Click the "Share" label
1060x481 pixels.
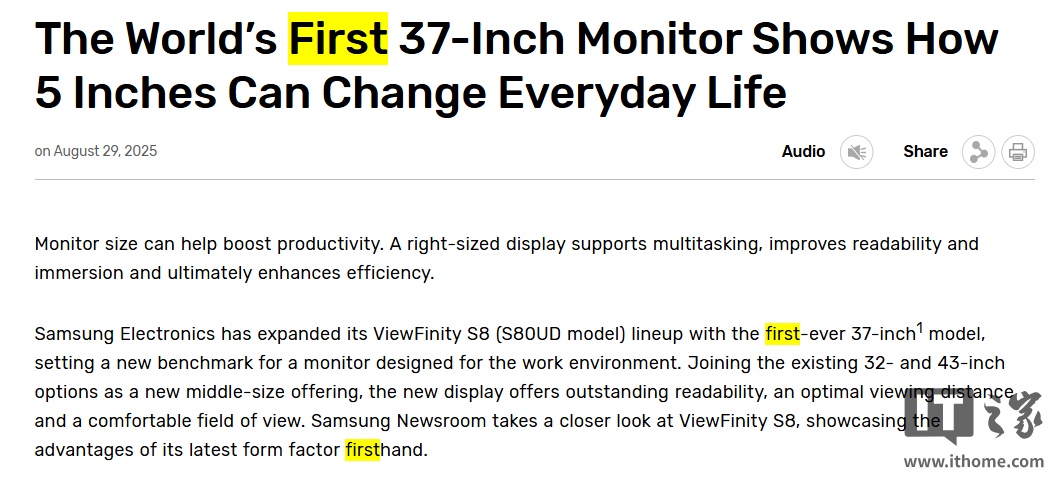tap(925, 152)
